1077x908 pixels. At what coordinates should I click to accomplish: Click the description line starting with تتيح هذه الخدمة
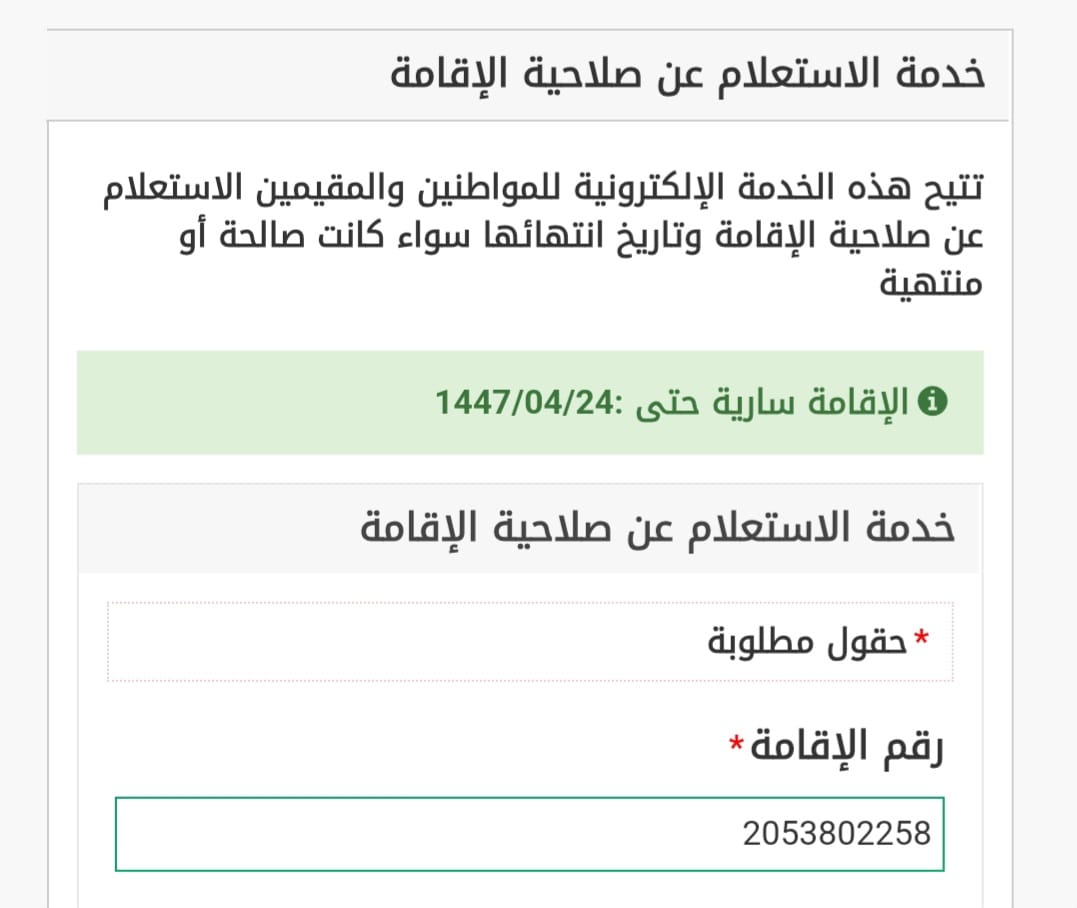tap(545, 188)
